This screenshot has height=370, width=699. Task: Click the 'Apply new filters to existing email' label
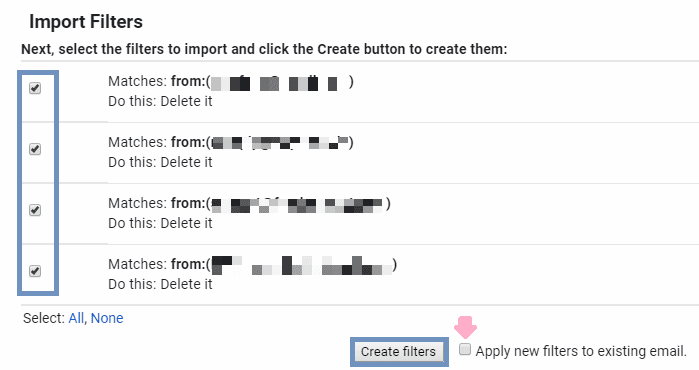click(581, 351)
